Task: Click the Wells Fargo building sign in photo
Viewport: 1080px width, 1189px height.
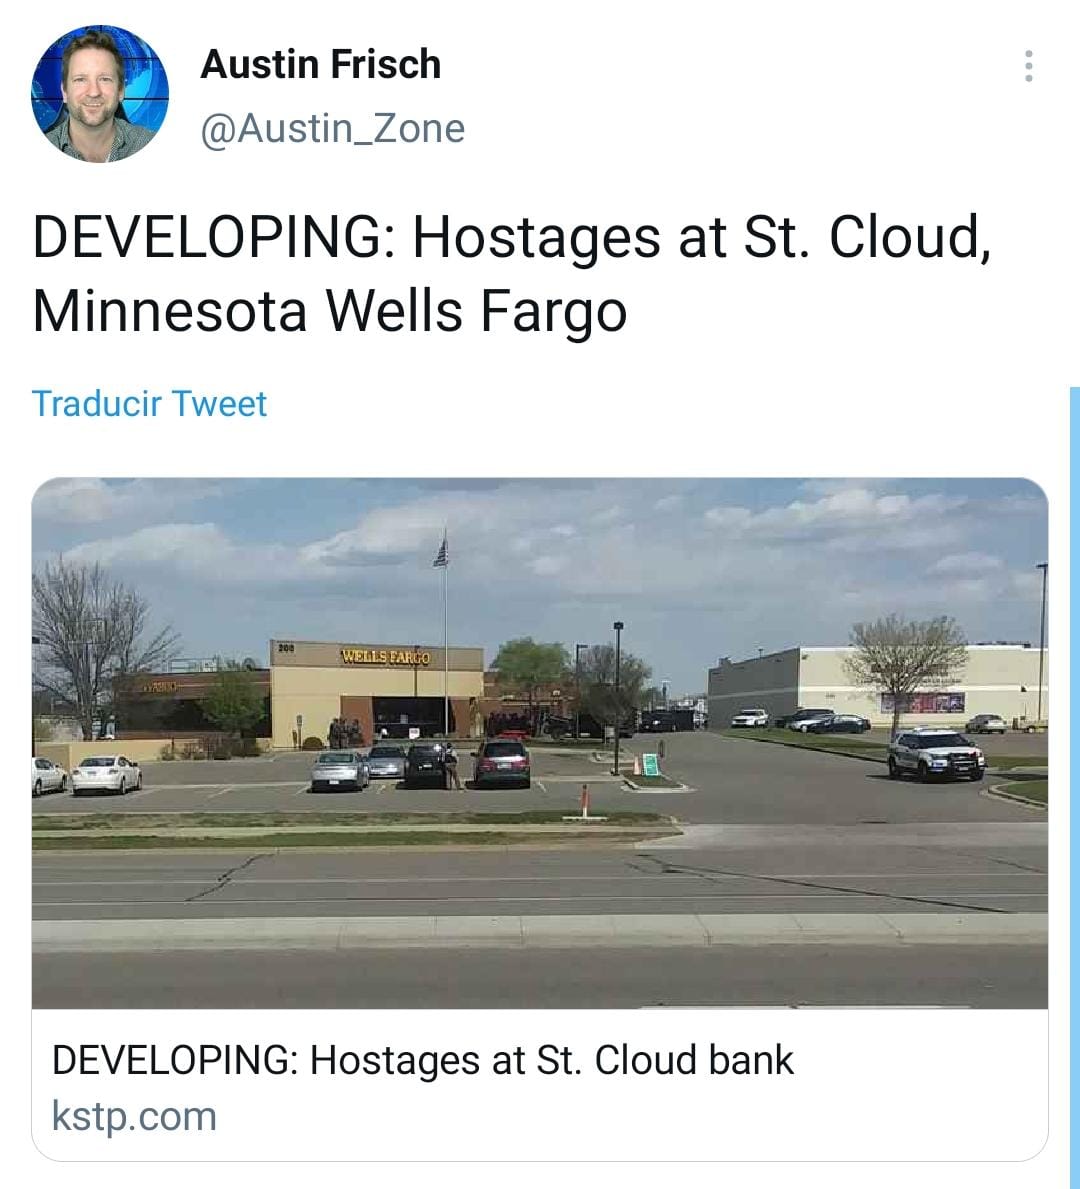Action: (385, 657)
